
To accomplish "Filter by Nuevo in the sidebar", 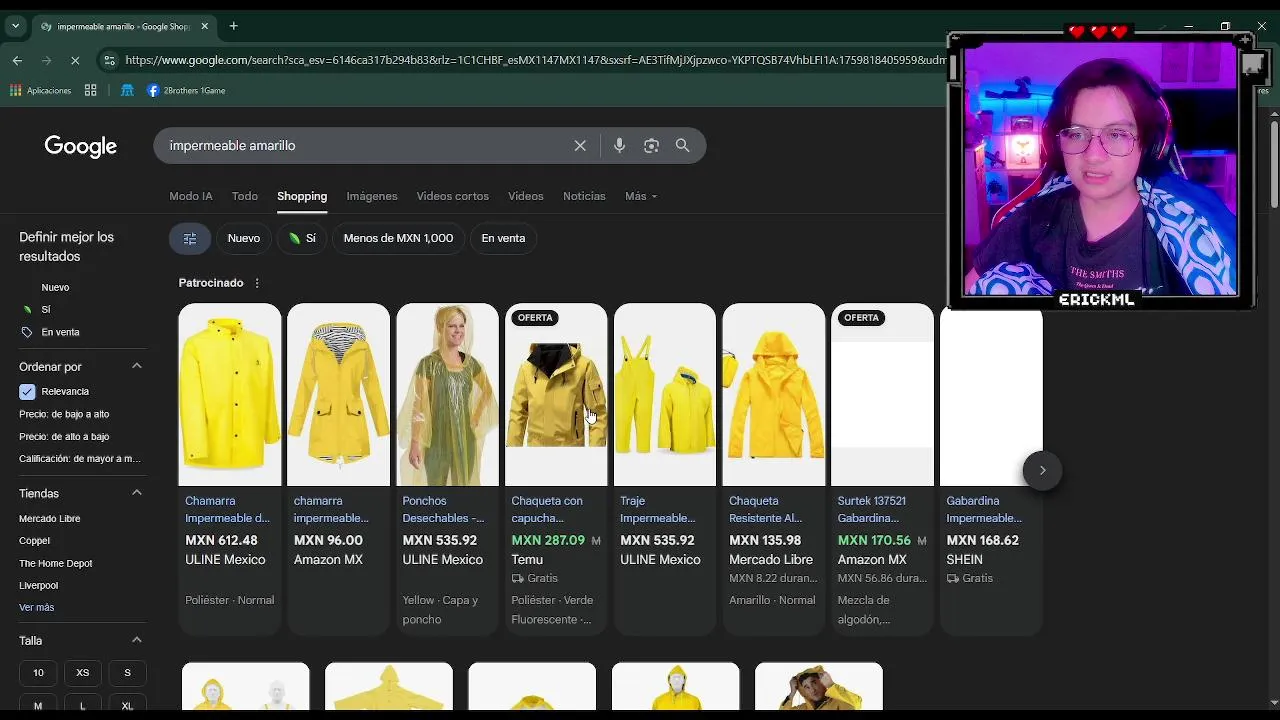I will point(55,287).
